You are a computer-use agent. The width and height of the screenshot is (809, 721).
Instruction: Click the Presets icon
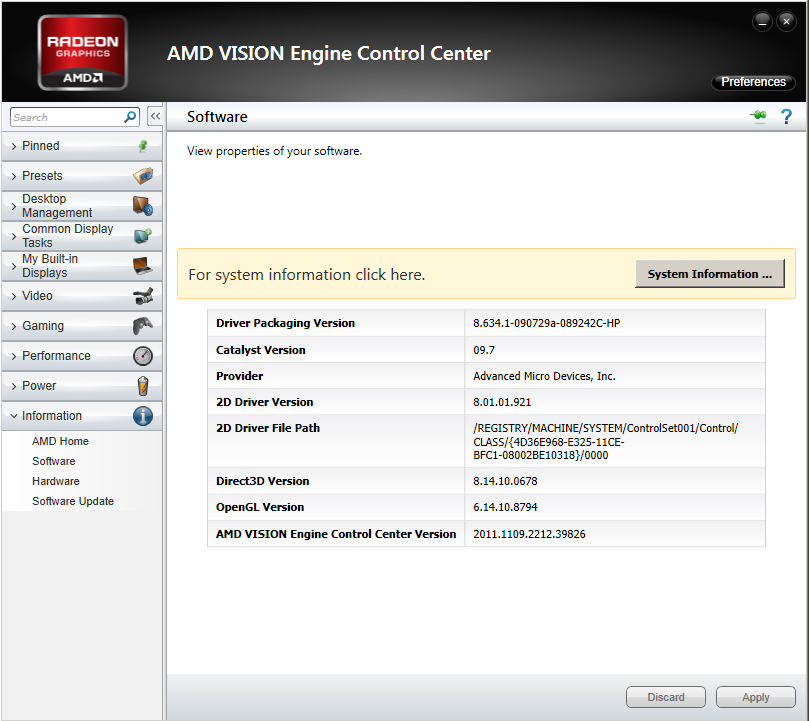click(143, 175)
